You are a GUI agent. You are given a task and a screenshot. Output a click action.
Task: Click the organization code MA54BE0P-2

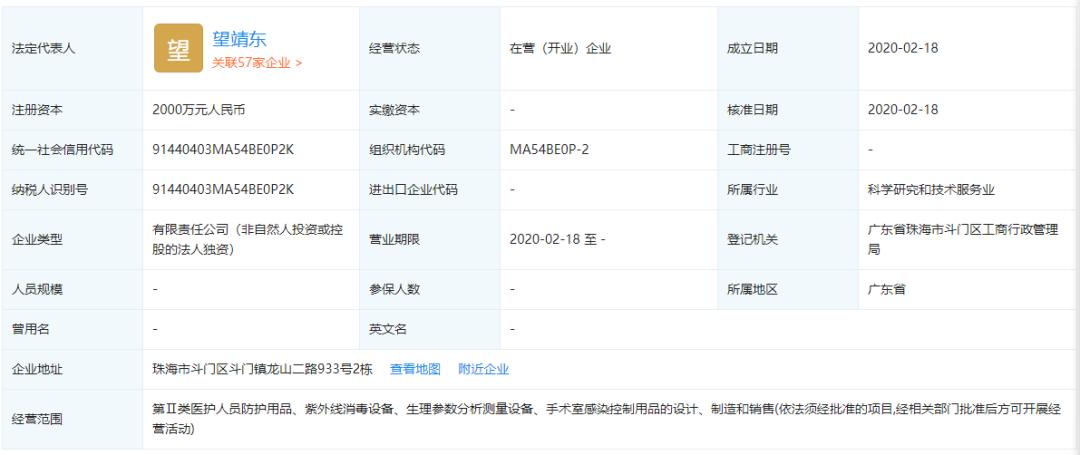tap(549, 149)
